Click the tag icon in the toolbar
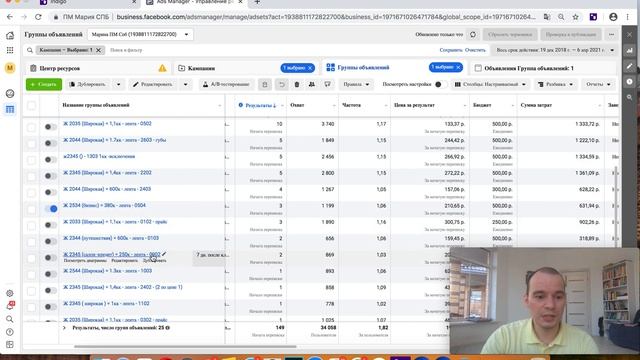Image resolution: width=640 pixels, height=360 pixels. pyautogui.click(x=327, y=84)
